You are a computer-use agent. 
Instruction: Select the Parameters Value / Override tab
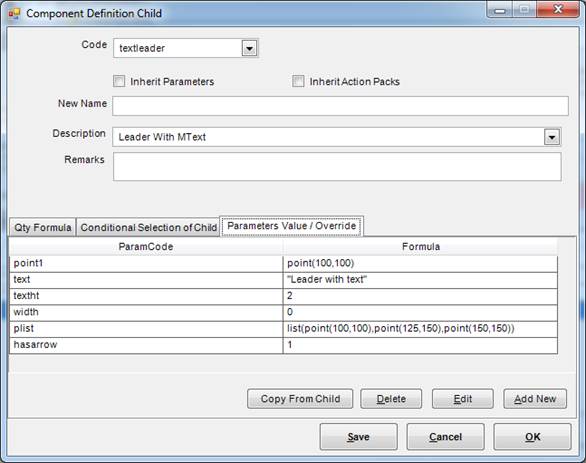pyautogui.click(x=292, y=226)
